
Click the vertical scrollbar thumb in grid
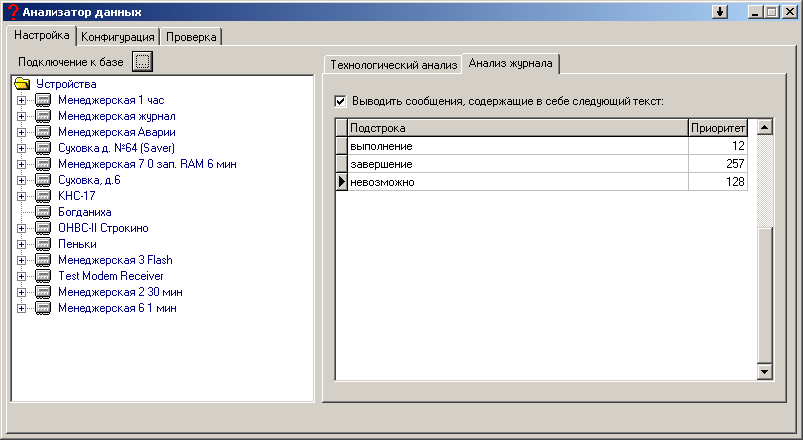pyautogui.click(x=764, y=296)
